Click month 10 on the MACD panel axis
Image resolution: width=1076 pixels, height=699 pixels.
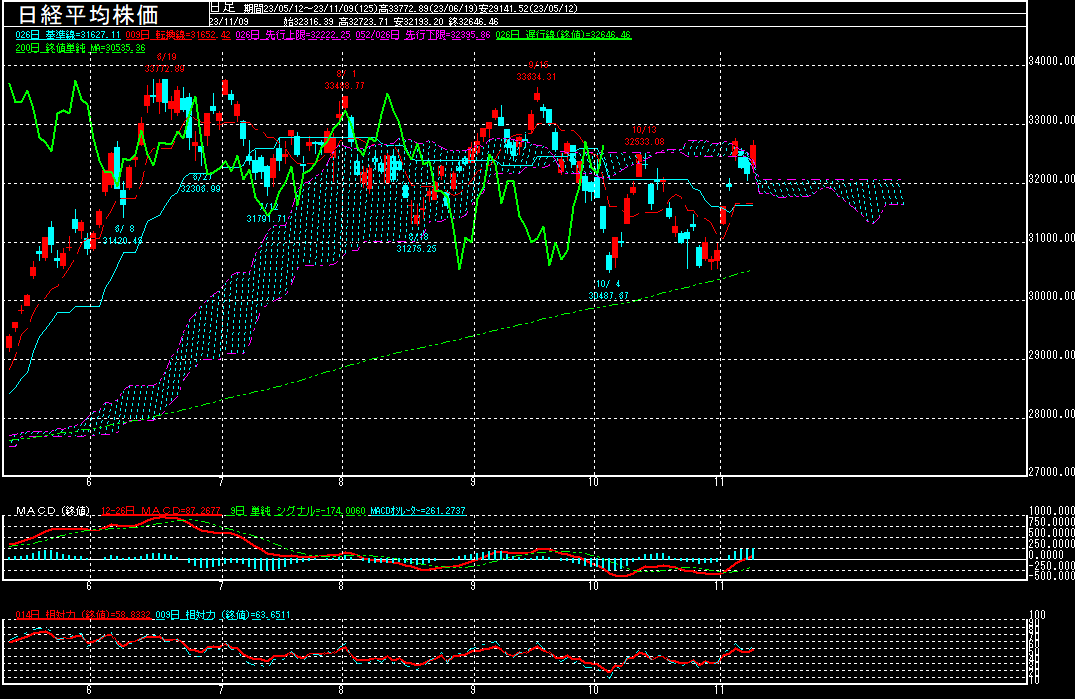[593, 587]
